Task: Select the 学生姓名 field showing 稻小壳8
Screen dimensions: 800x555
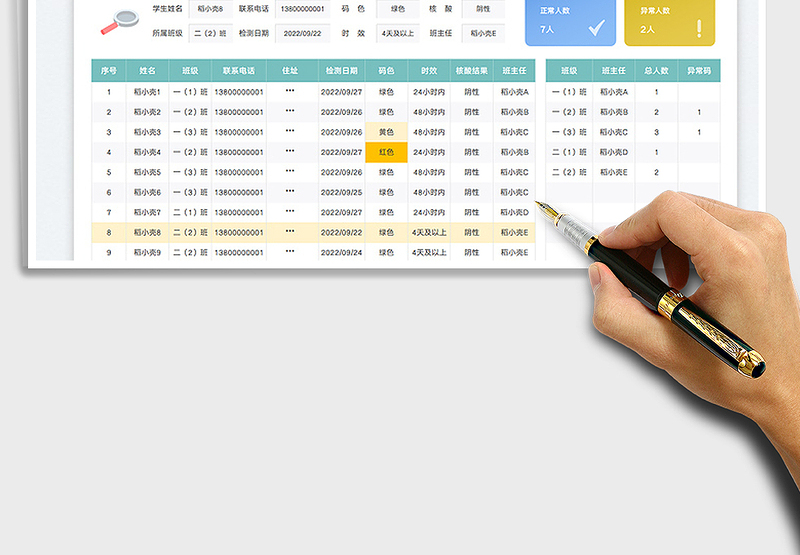Action: pyautogui.click(x=208, y=8)
